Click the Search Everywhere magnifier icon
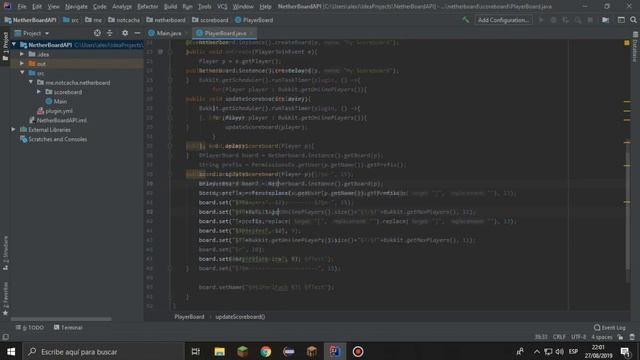The height and width of the screenshot is (360, 640). pyautogui.click(x=633, y=20)
